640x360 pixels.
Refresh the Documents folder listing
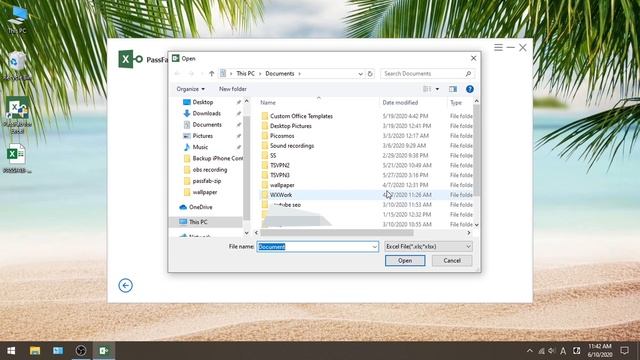click(x=370, y=74)
